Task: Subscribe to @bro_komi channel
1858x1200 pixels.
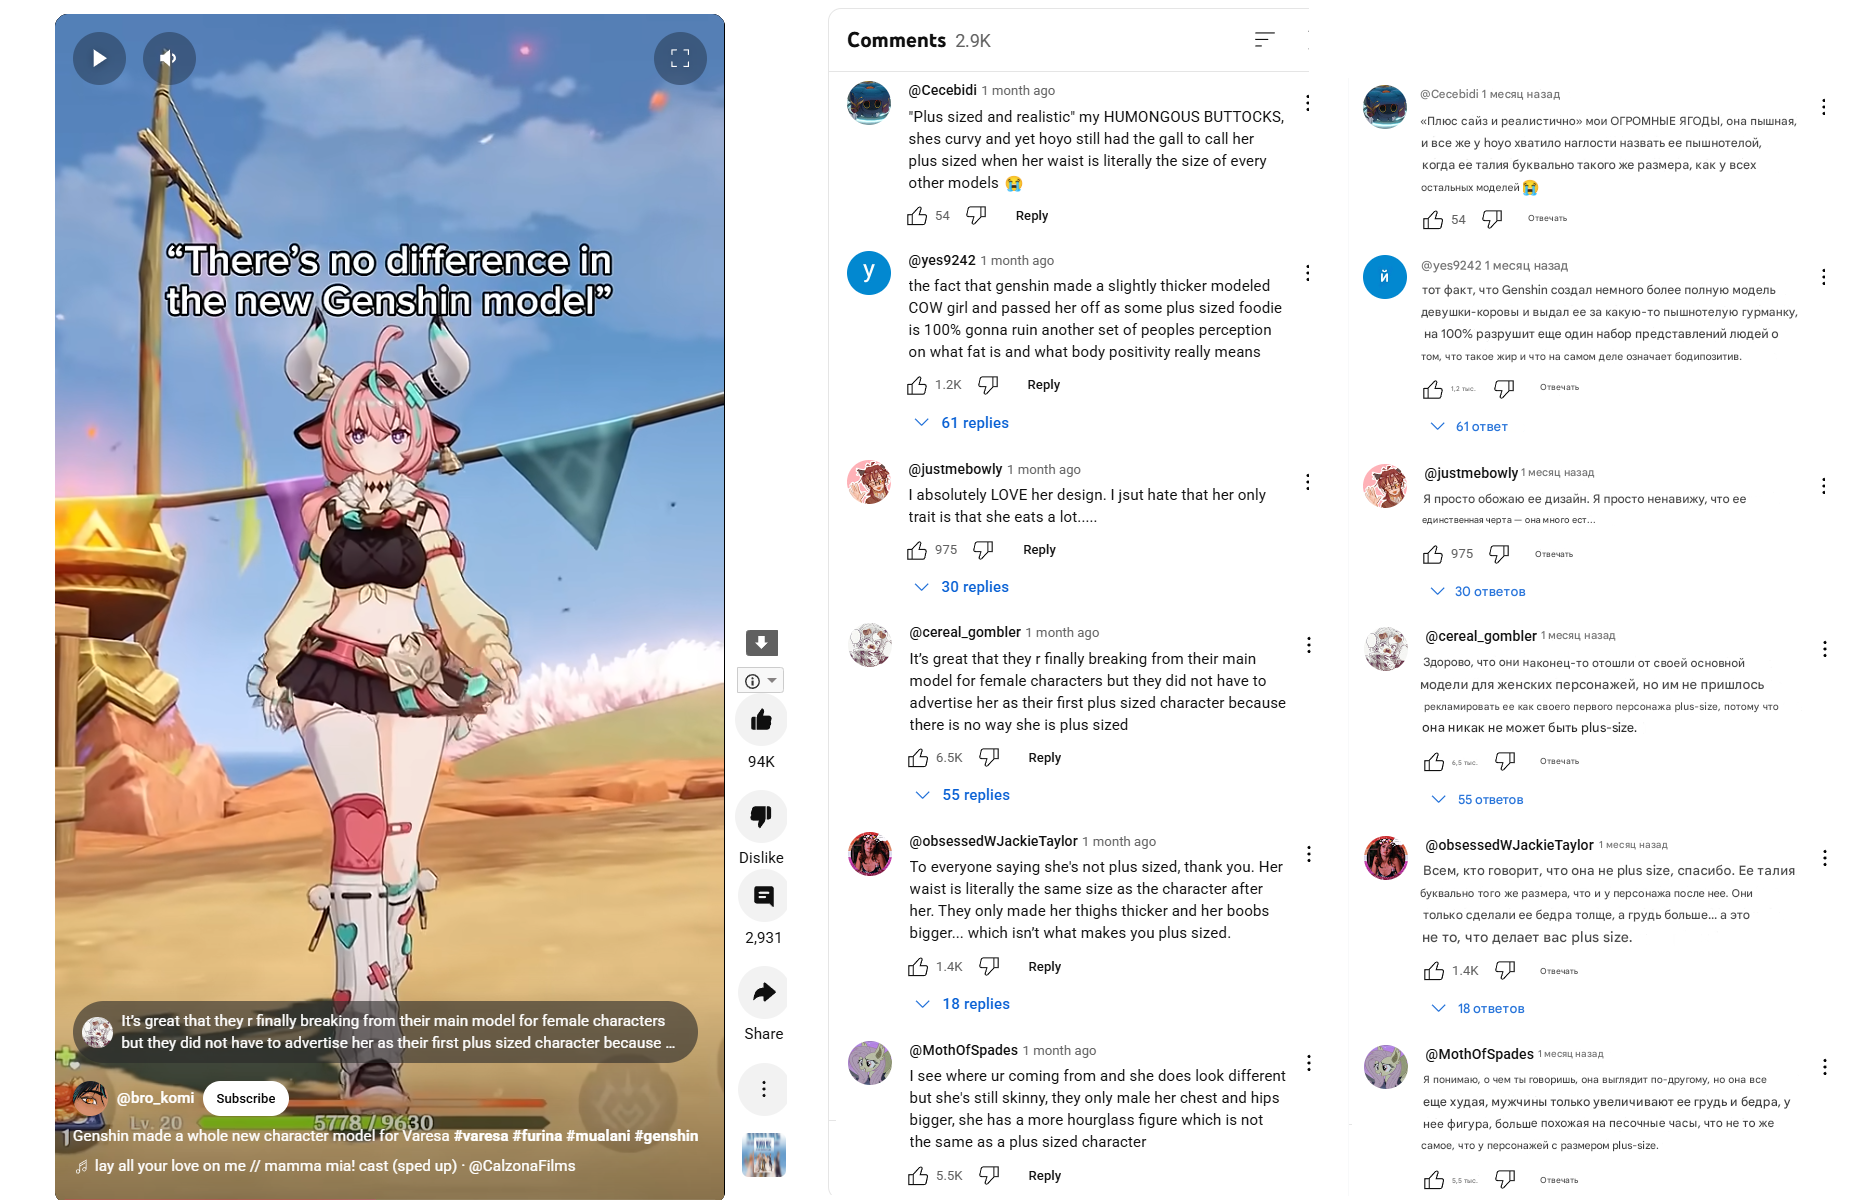Action: [245, 1098]
